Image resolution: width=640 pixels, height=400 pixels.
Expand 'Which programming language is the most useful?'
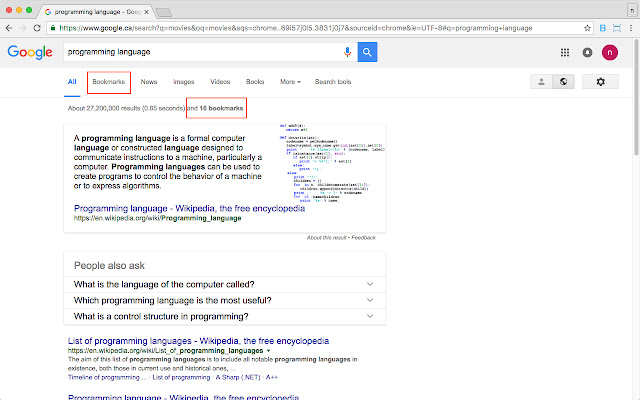point(224,300)
